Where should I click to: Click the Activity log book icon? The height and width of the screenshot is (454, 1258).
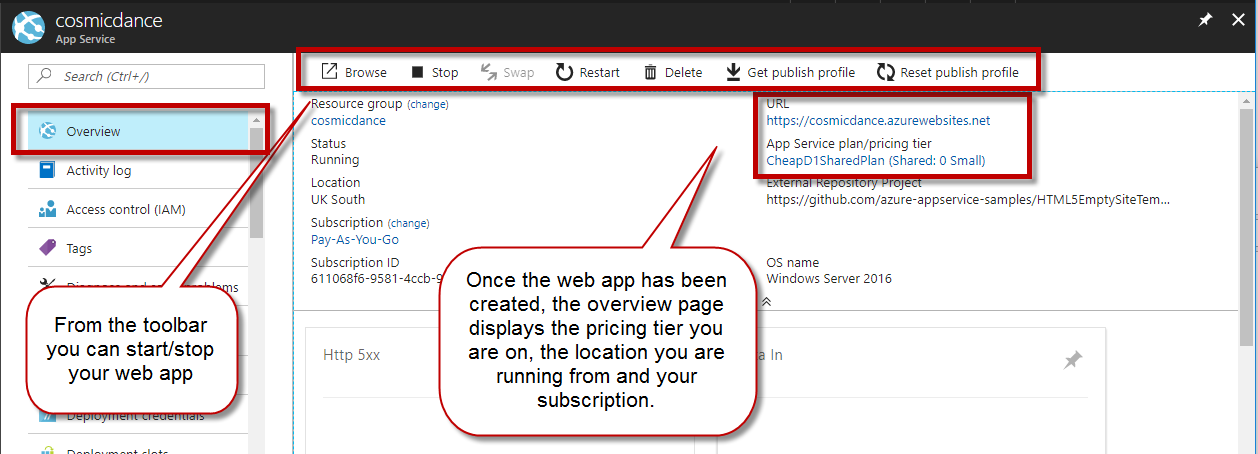point(47,170)
